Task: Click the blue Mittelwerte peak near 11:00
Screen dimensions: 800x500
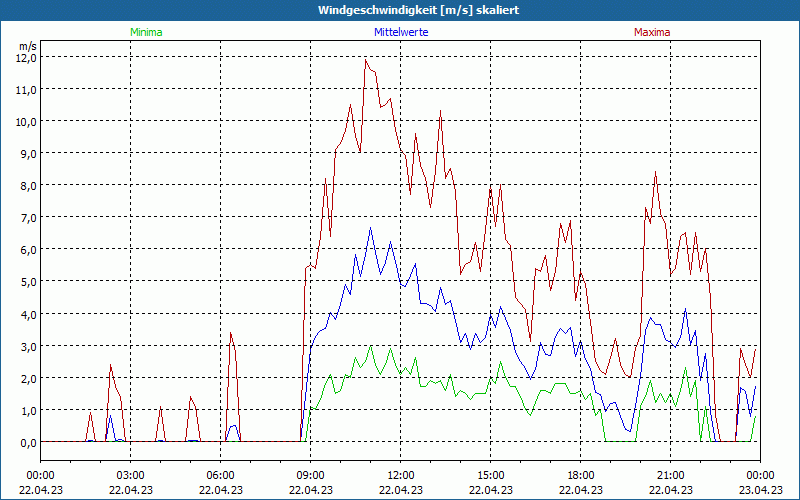Action: pyautogui.click(x=371, y=229)
